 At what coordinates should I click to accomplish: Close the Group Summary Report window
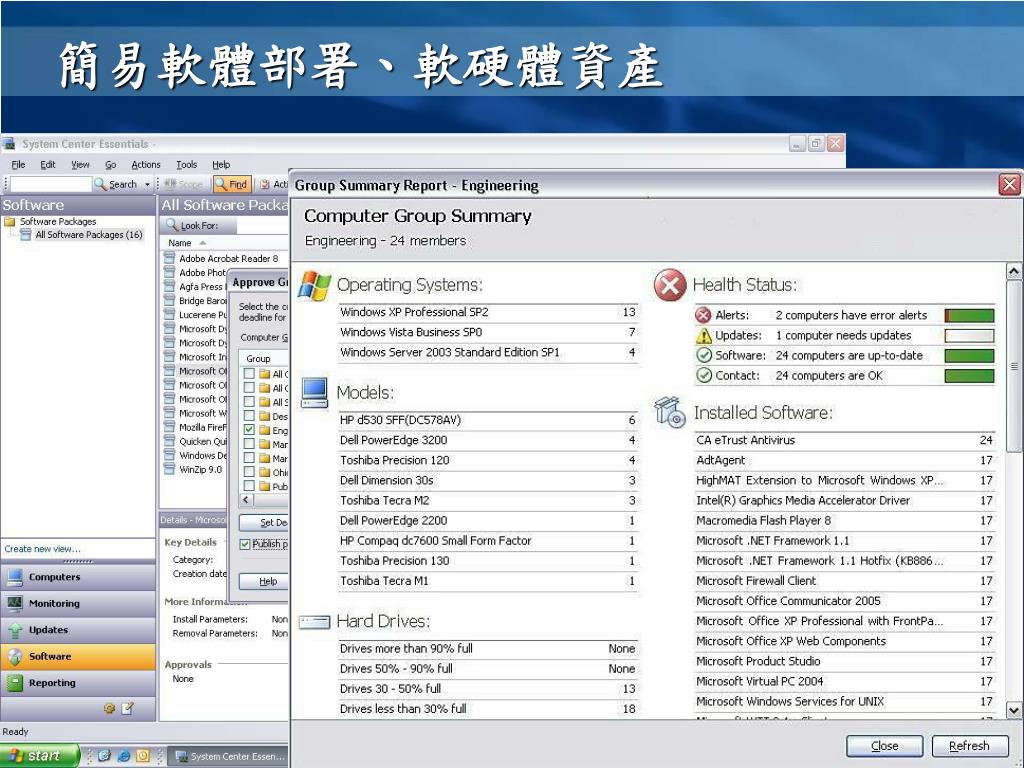[1010, 185]
